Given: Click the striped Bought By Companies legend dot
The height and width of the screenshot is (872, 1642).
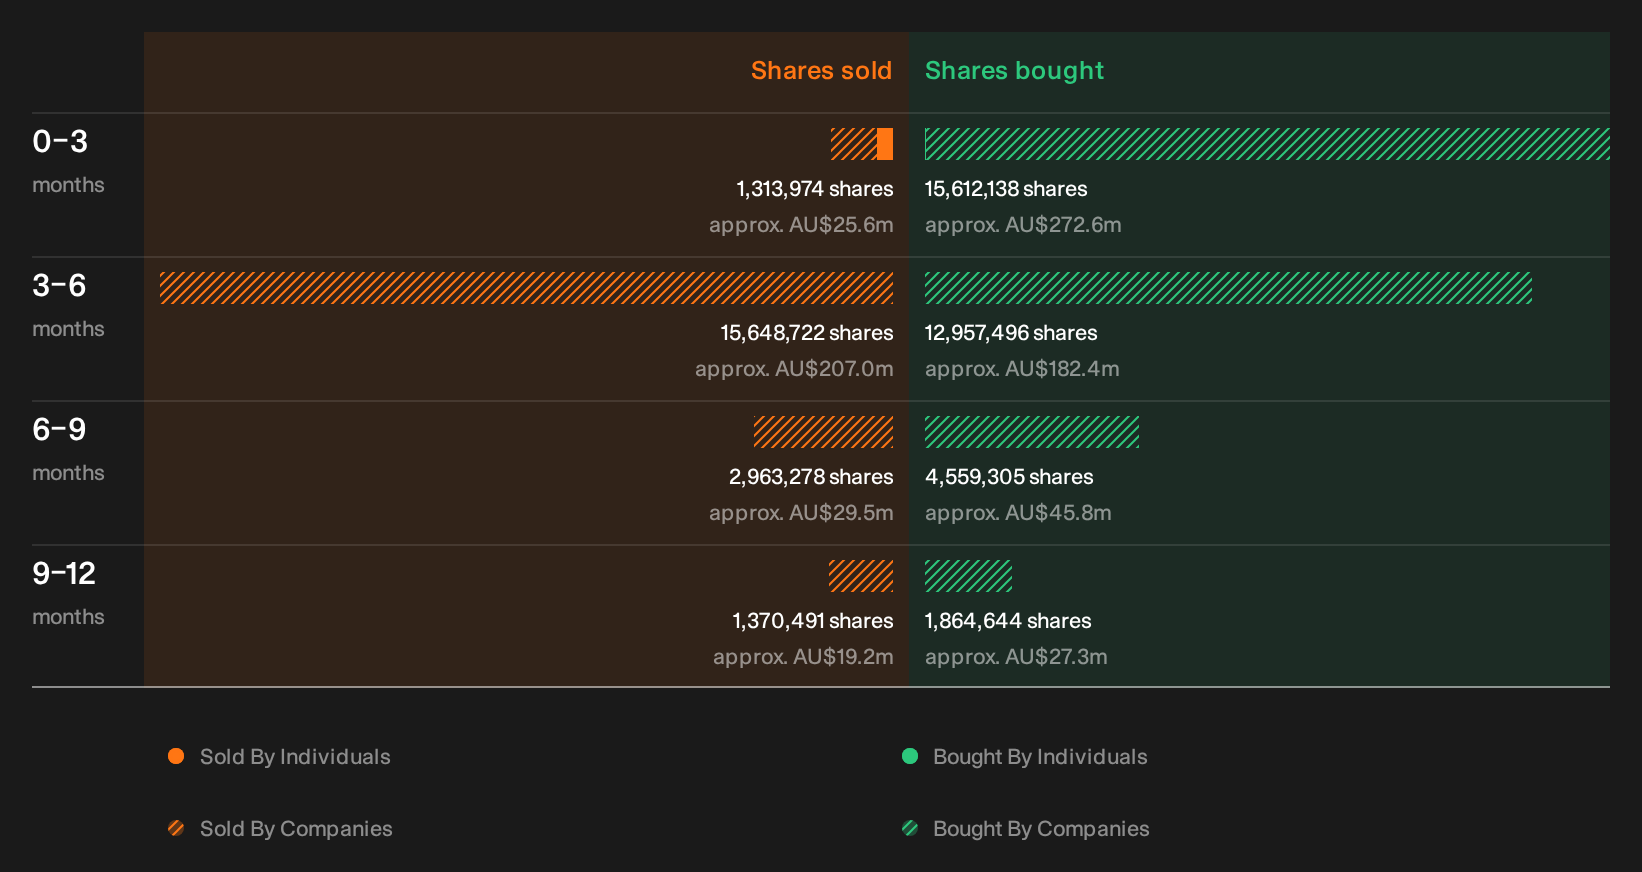Looking at the screenshot, I should pos(910,828).
